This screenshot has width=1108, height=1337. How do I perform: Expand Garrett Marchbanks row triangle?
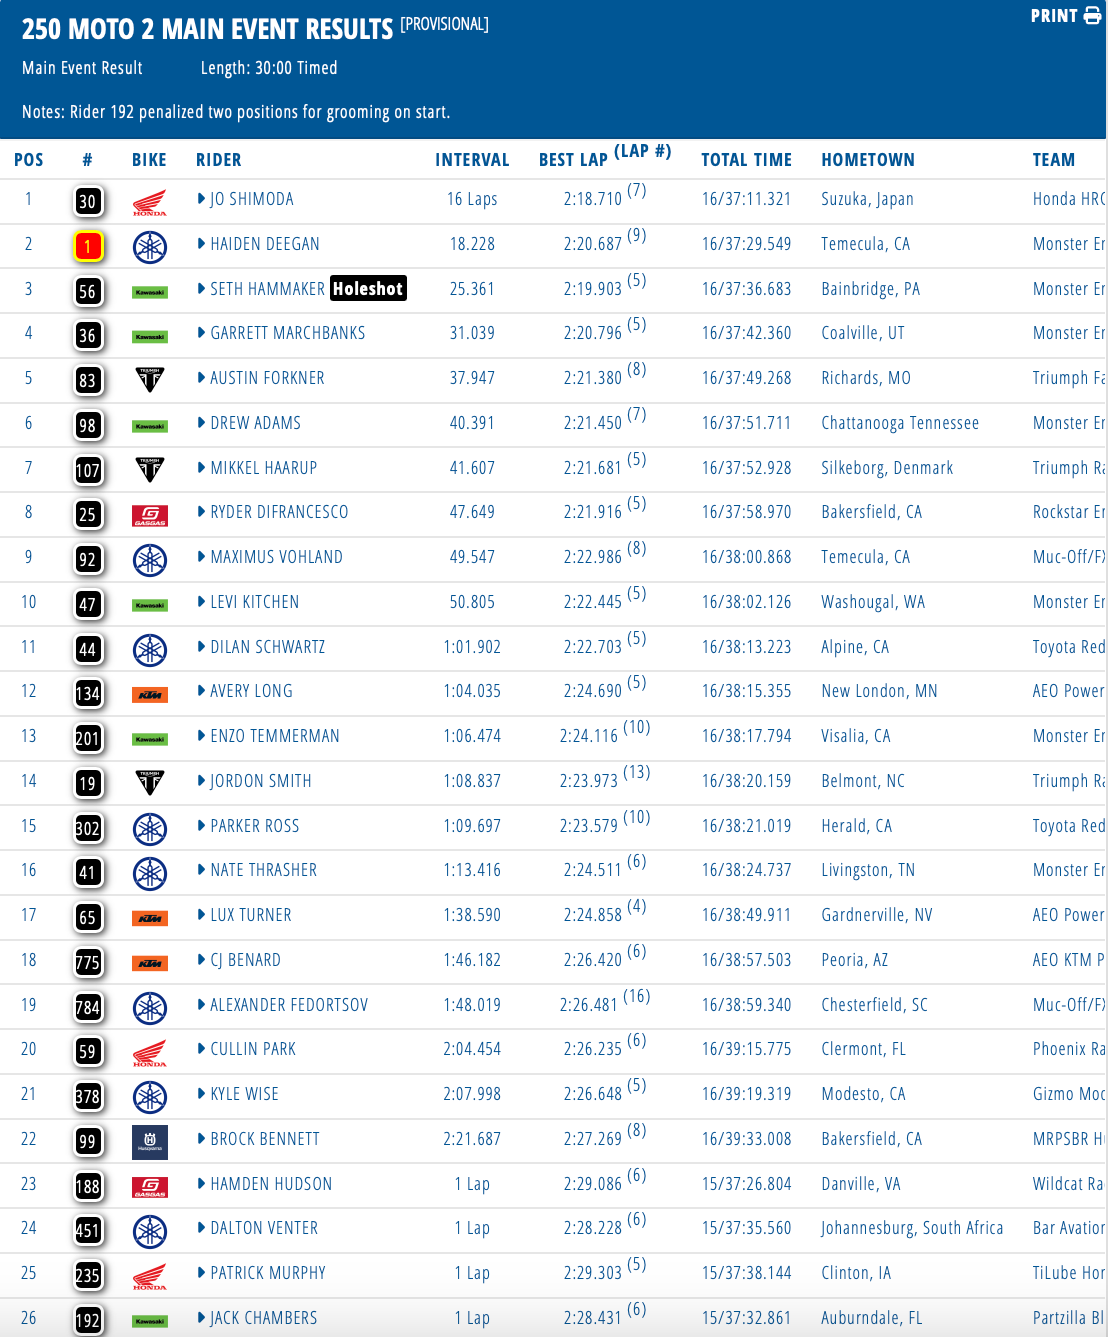coord(202,333)
